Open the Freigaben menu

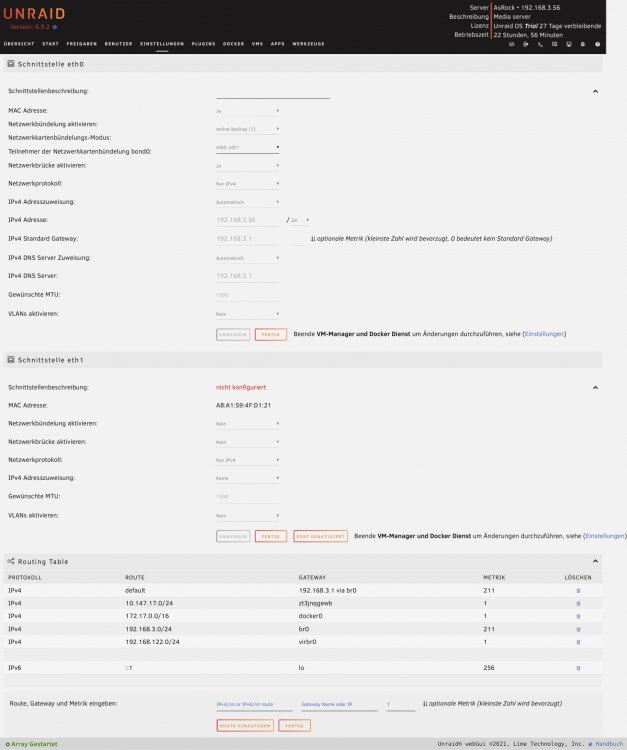[82, 44]
